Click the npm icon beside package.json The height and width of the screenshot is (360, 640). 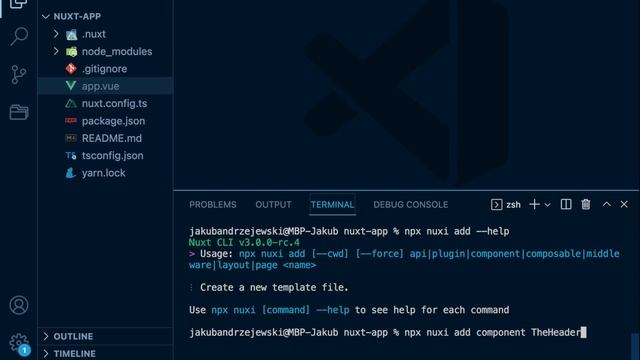pyautogui.click(x=71, y=120)
